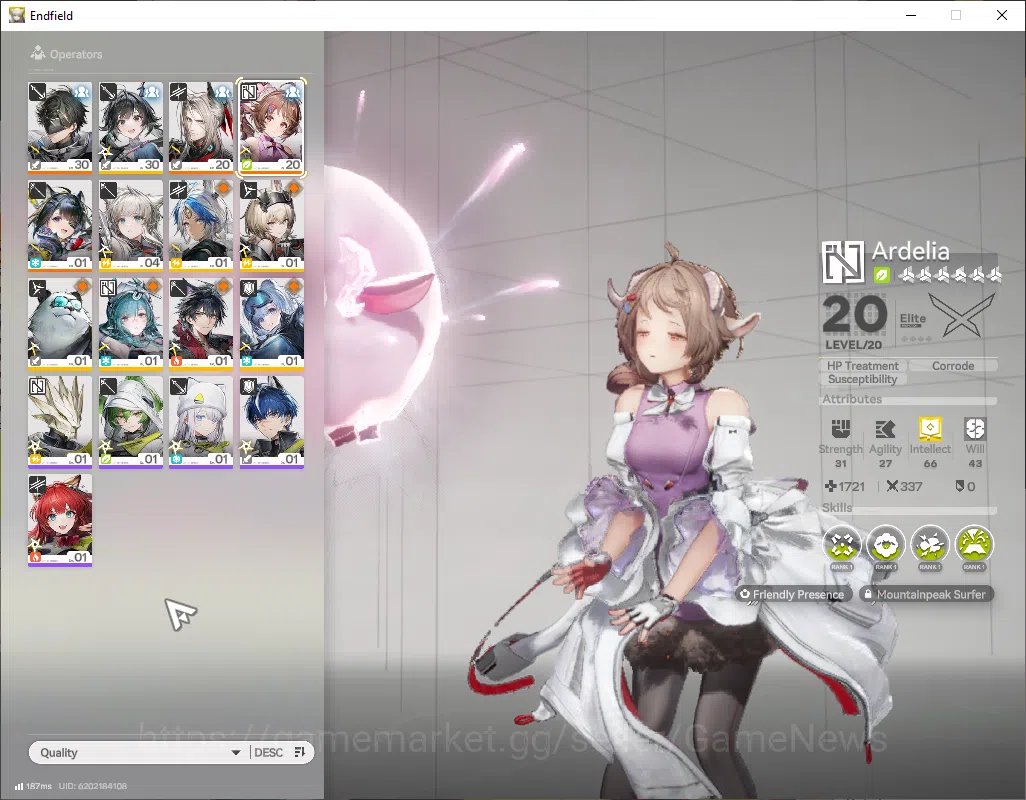Click the highlighted yellow Intellect icon
This screenshot has height=800, width=1026.
[x=930, y=429]
